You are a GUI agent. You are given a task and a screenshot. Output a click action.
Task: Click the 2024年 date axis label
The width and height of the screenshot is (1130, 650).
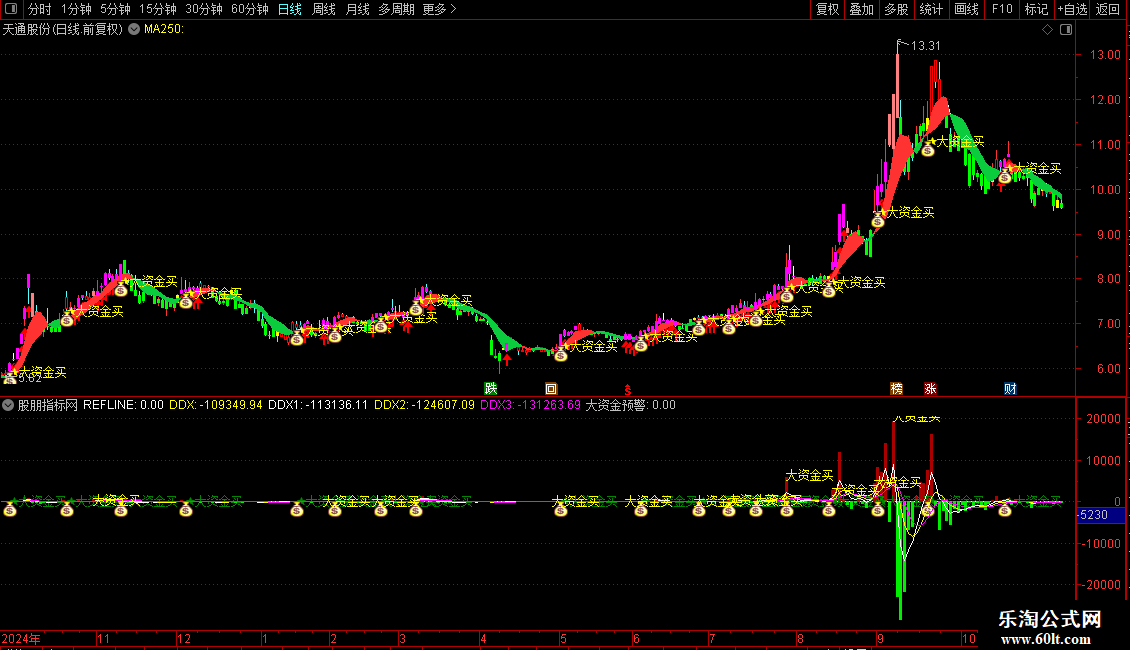(21, 638)
